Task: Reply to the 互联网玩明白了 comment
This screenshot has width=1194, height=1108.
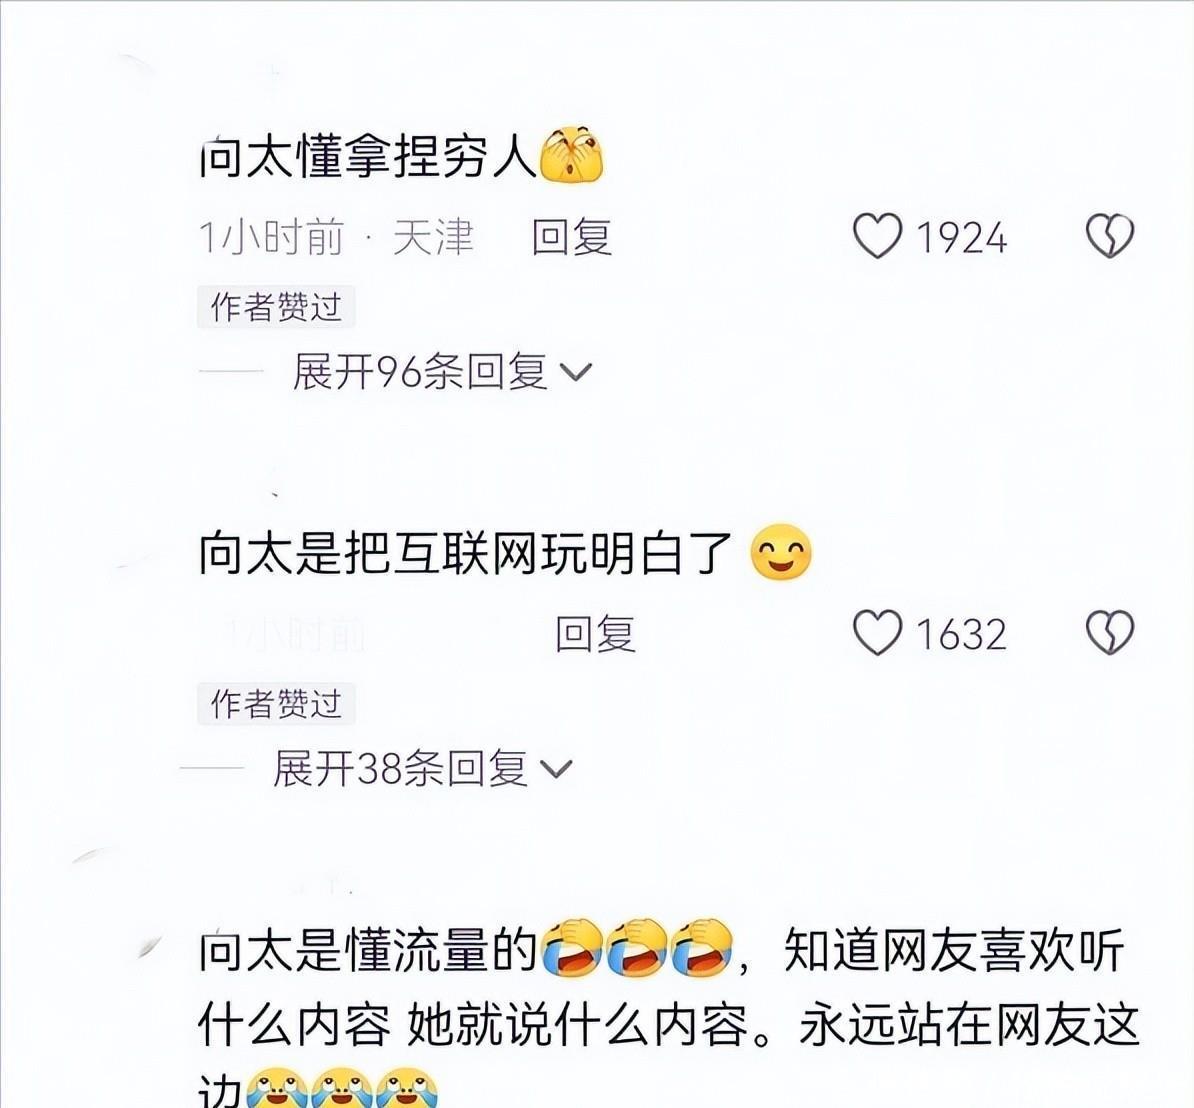Action: (x=595, y=634)
